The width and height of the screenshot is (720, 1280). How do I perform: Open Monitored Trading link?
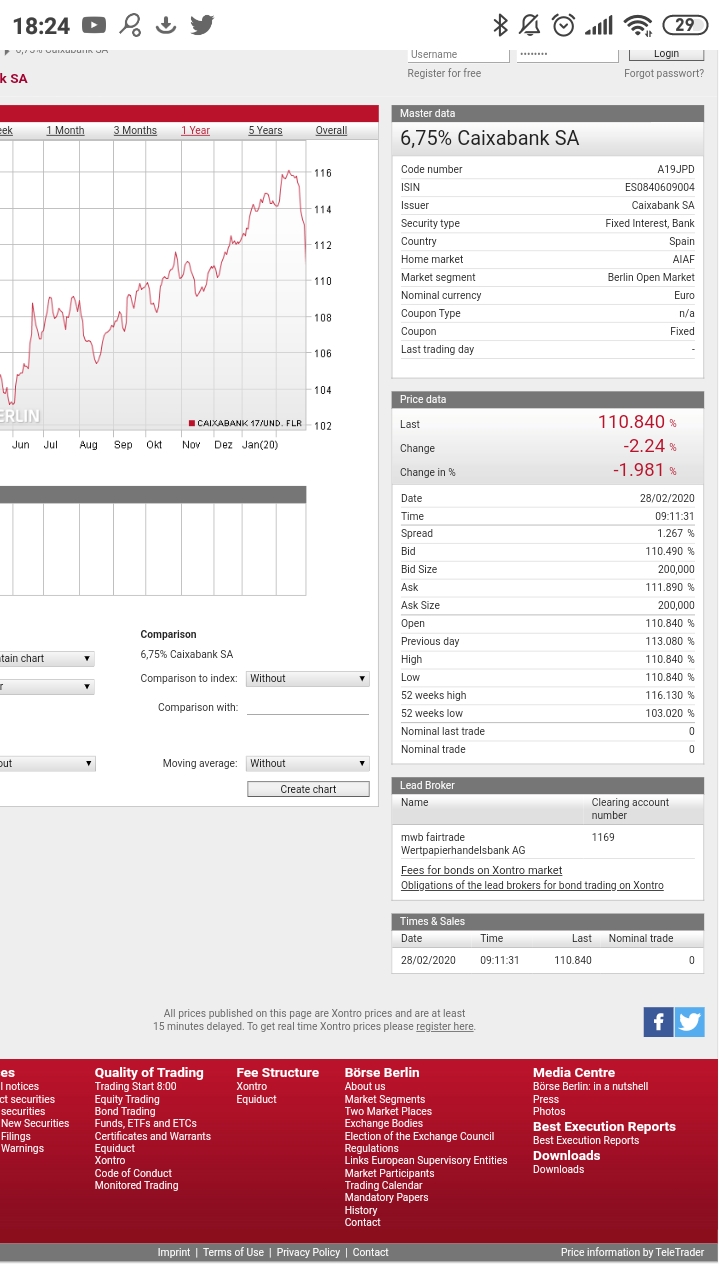[x=136, y=1185]
